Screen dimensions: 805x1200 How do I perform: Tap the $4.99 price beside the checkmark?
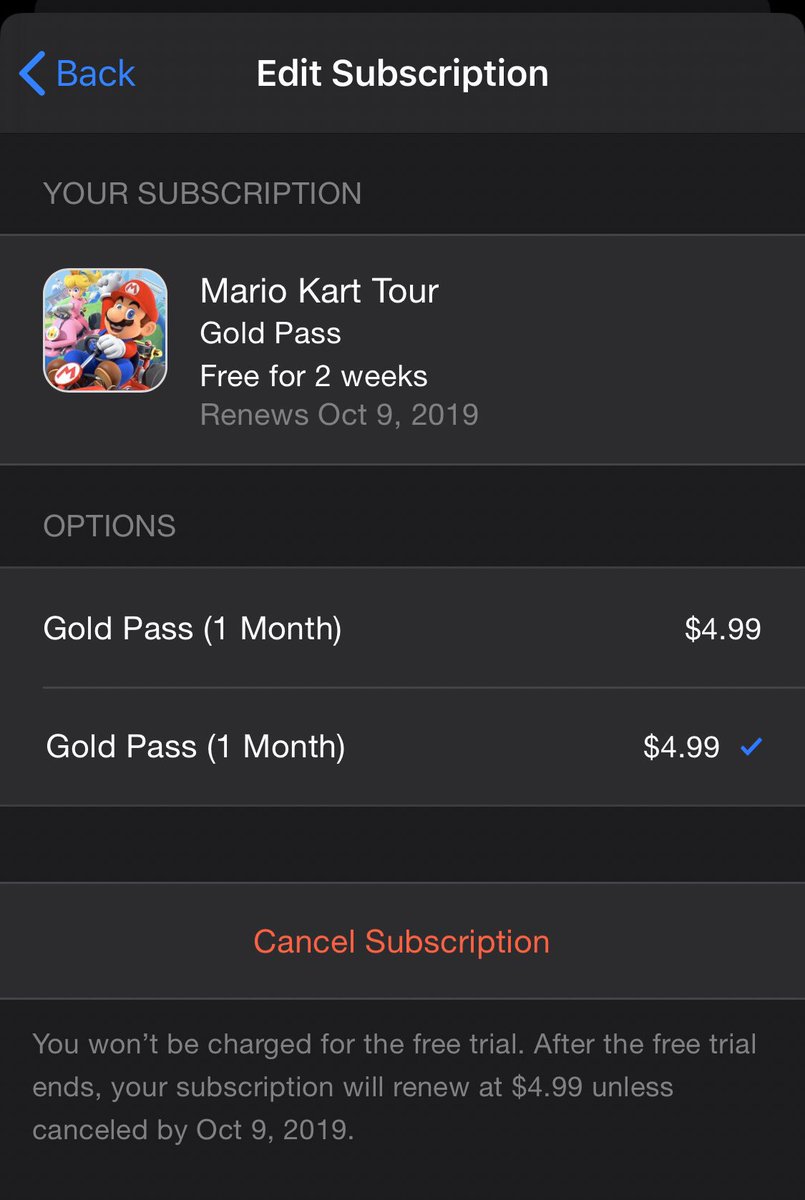pyautogui.click(x=681, y=747)
